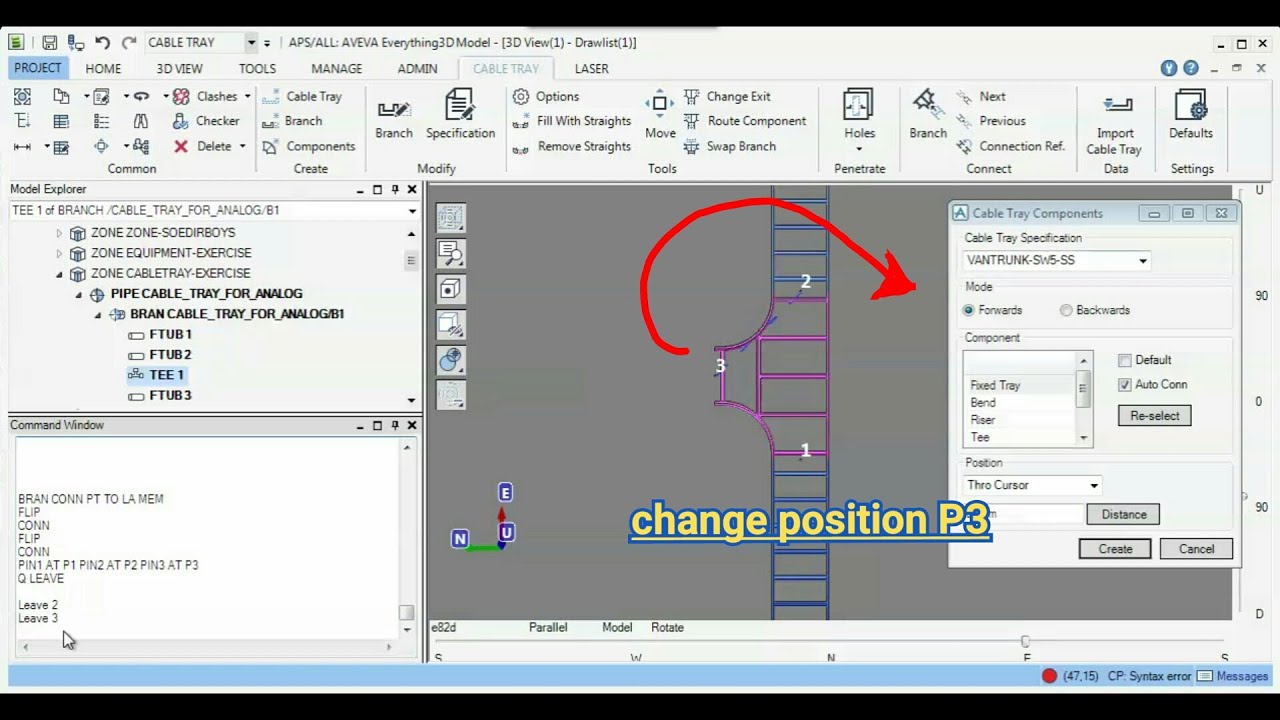Click Command Window vertical scrollbar thumb

coord(406,613)
